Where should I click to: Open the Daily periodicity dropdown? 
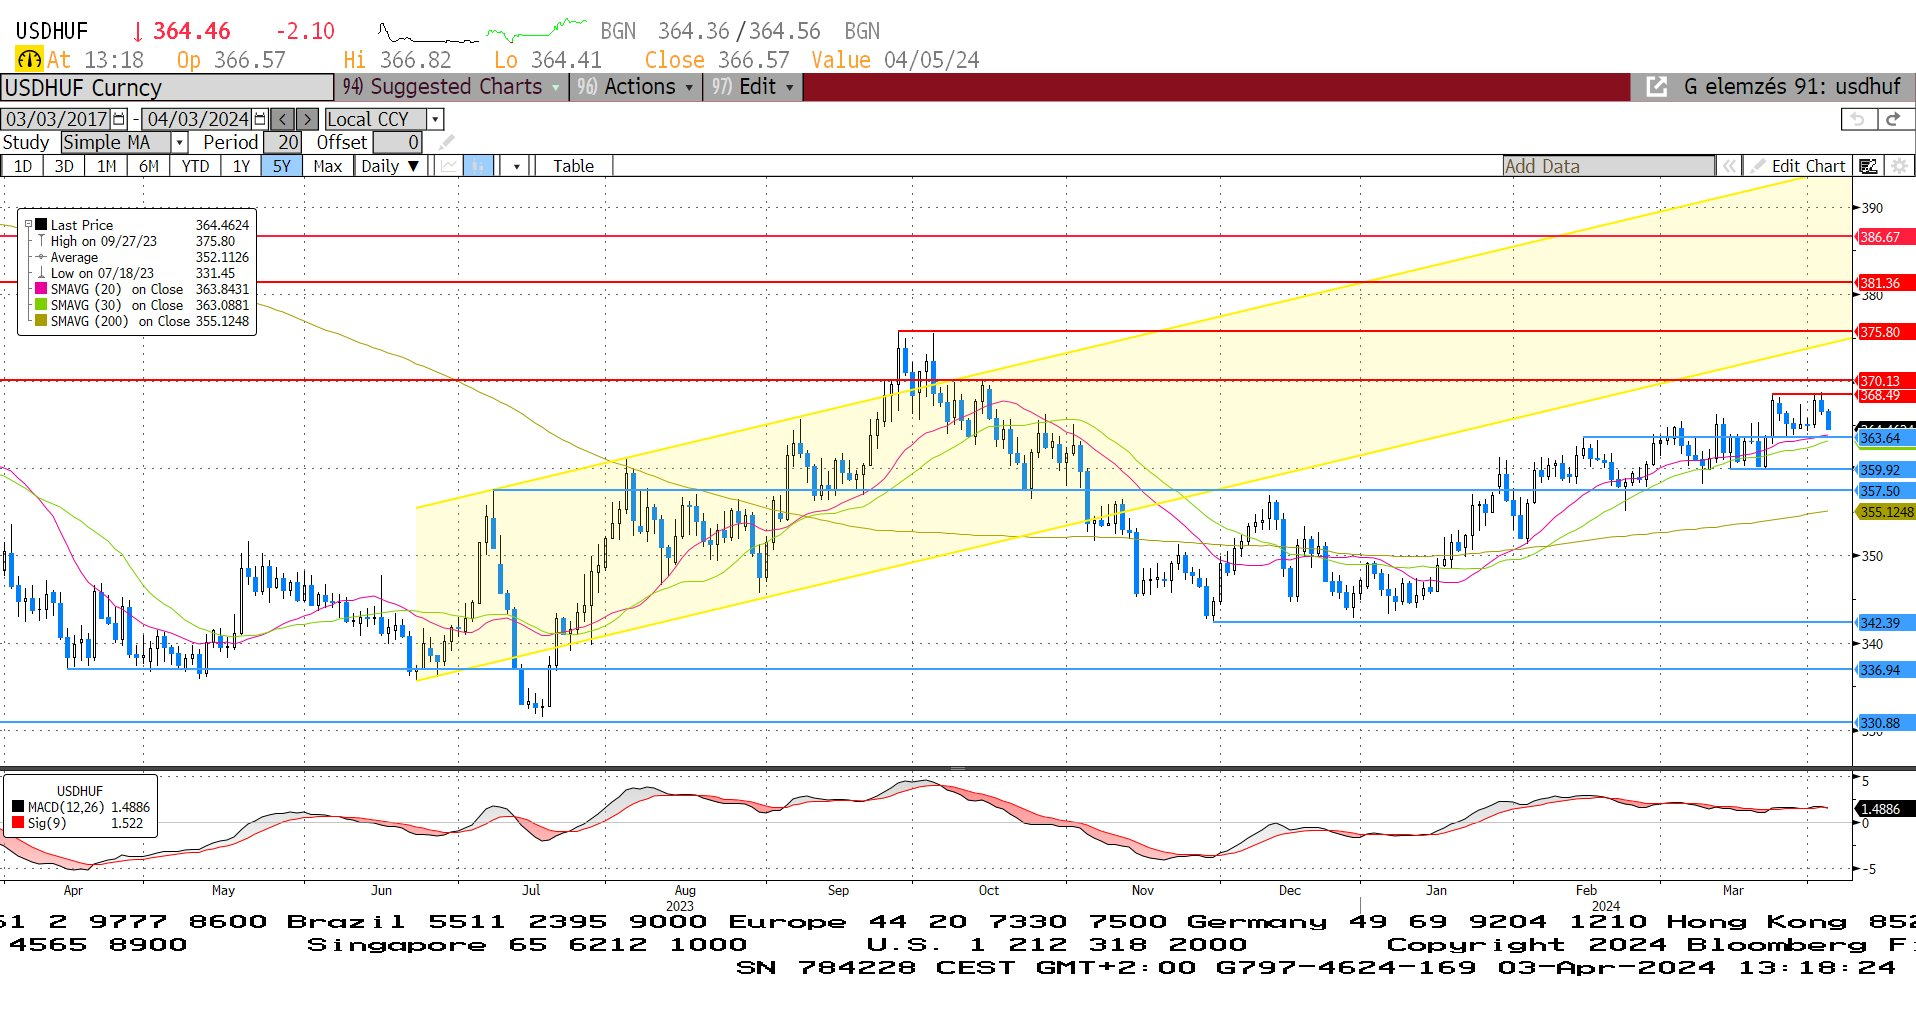tap(391, 166)
